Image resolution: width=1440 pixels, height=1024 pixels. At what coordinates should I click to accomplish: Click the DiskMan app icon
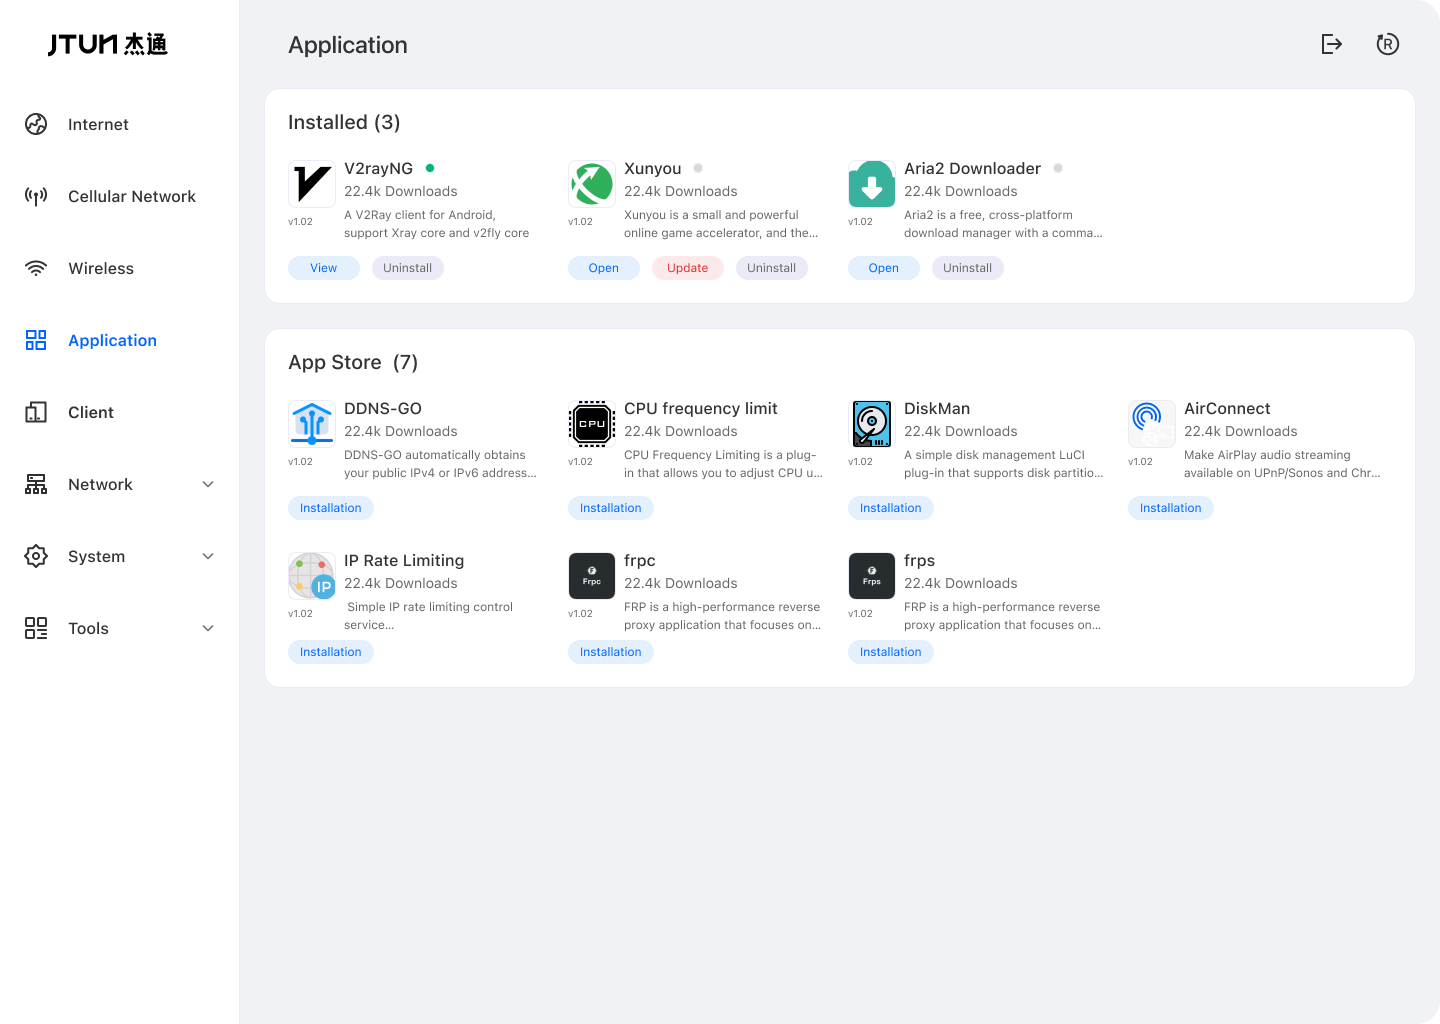pos(872,424)
